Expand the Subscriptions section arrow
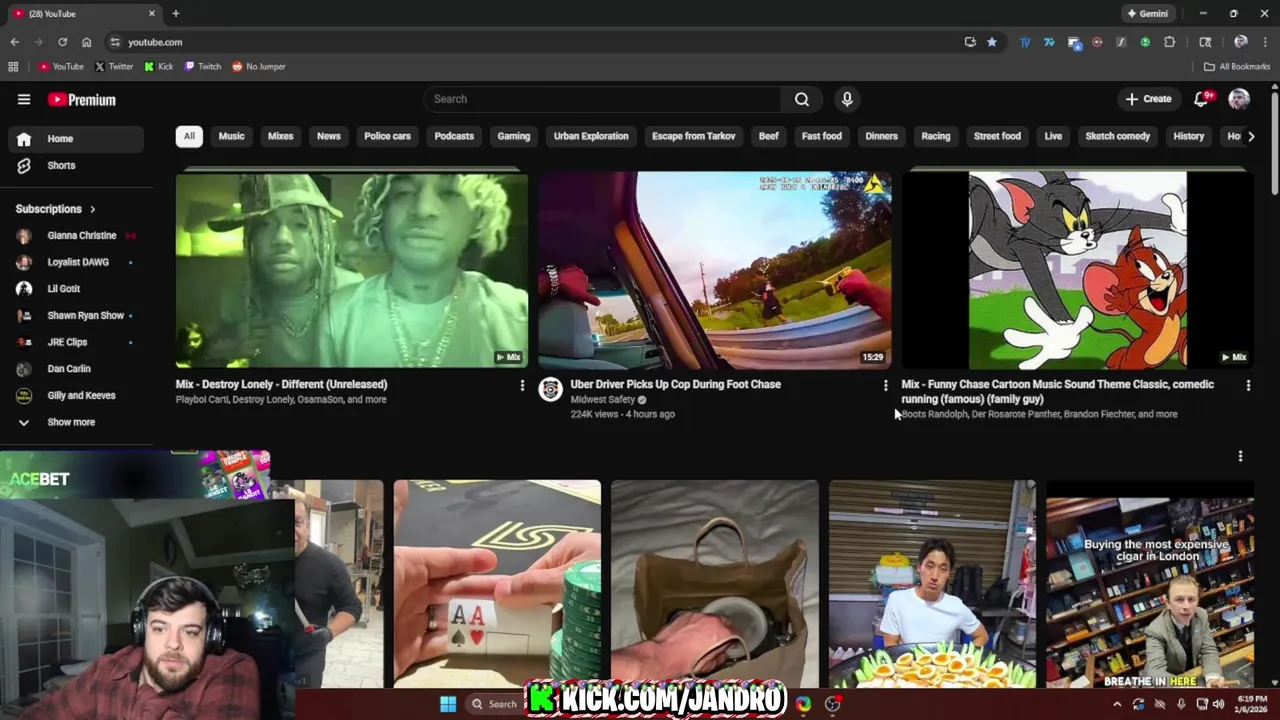The width and height of the screenshot is (1280, 720). point(92,209)
